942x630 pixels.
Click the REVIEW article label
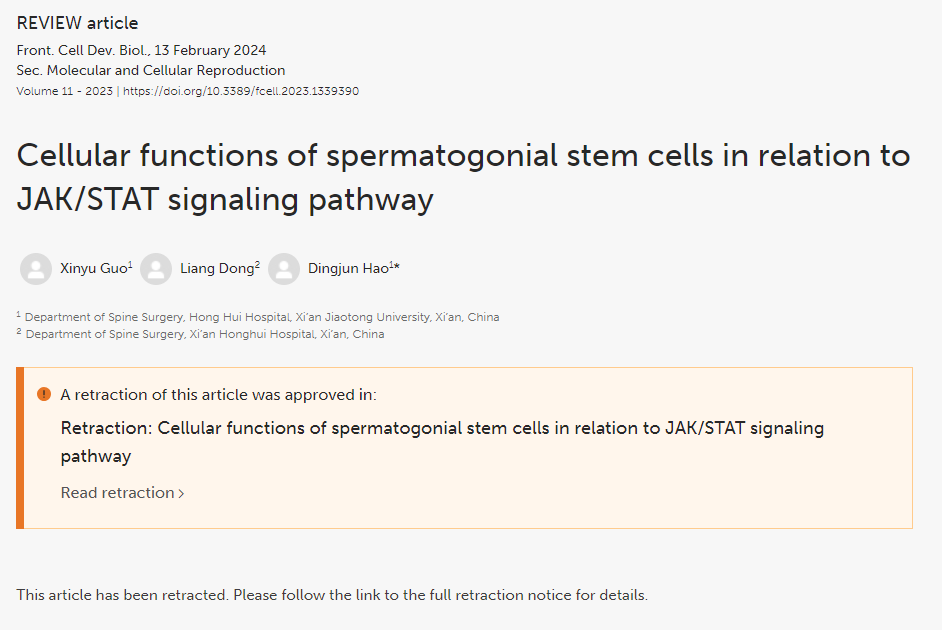point(77,23)
